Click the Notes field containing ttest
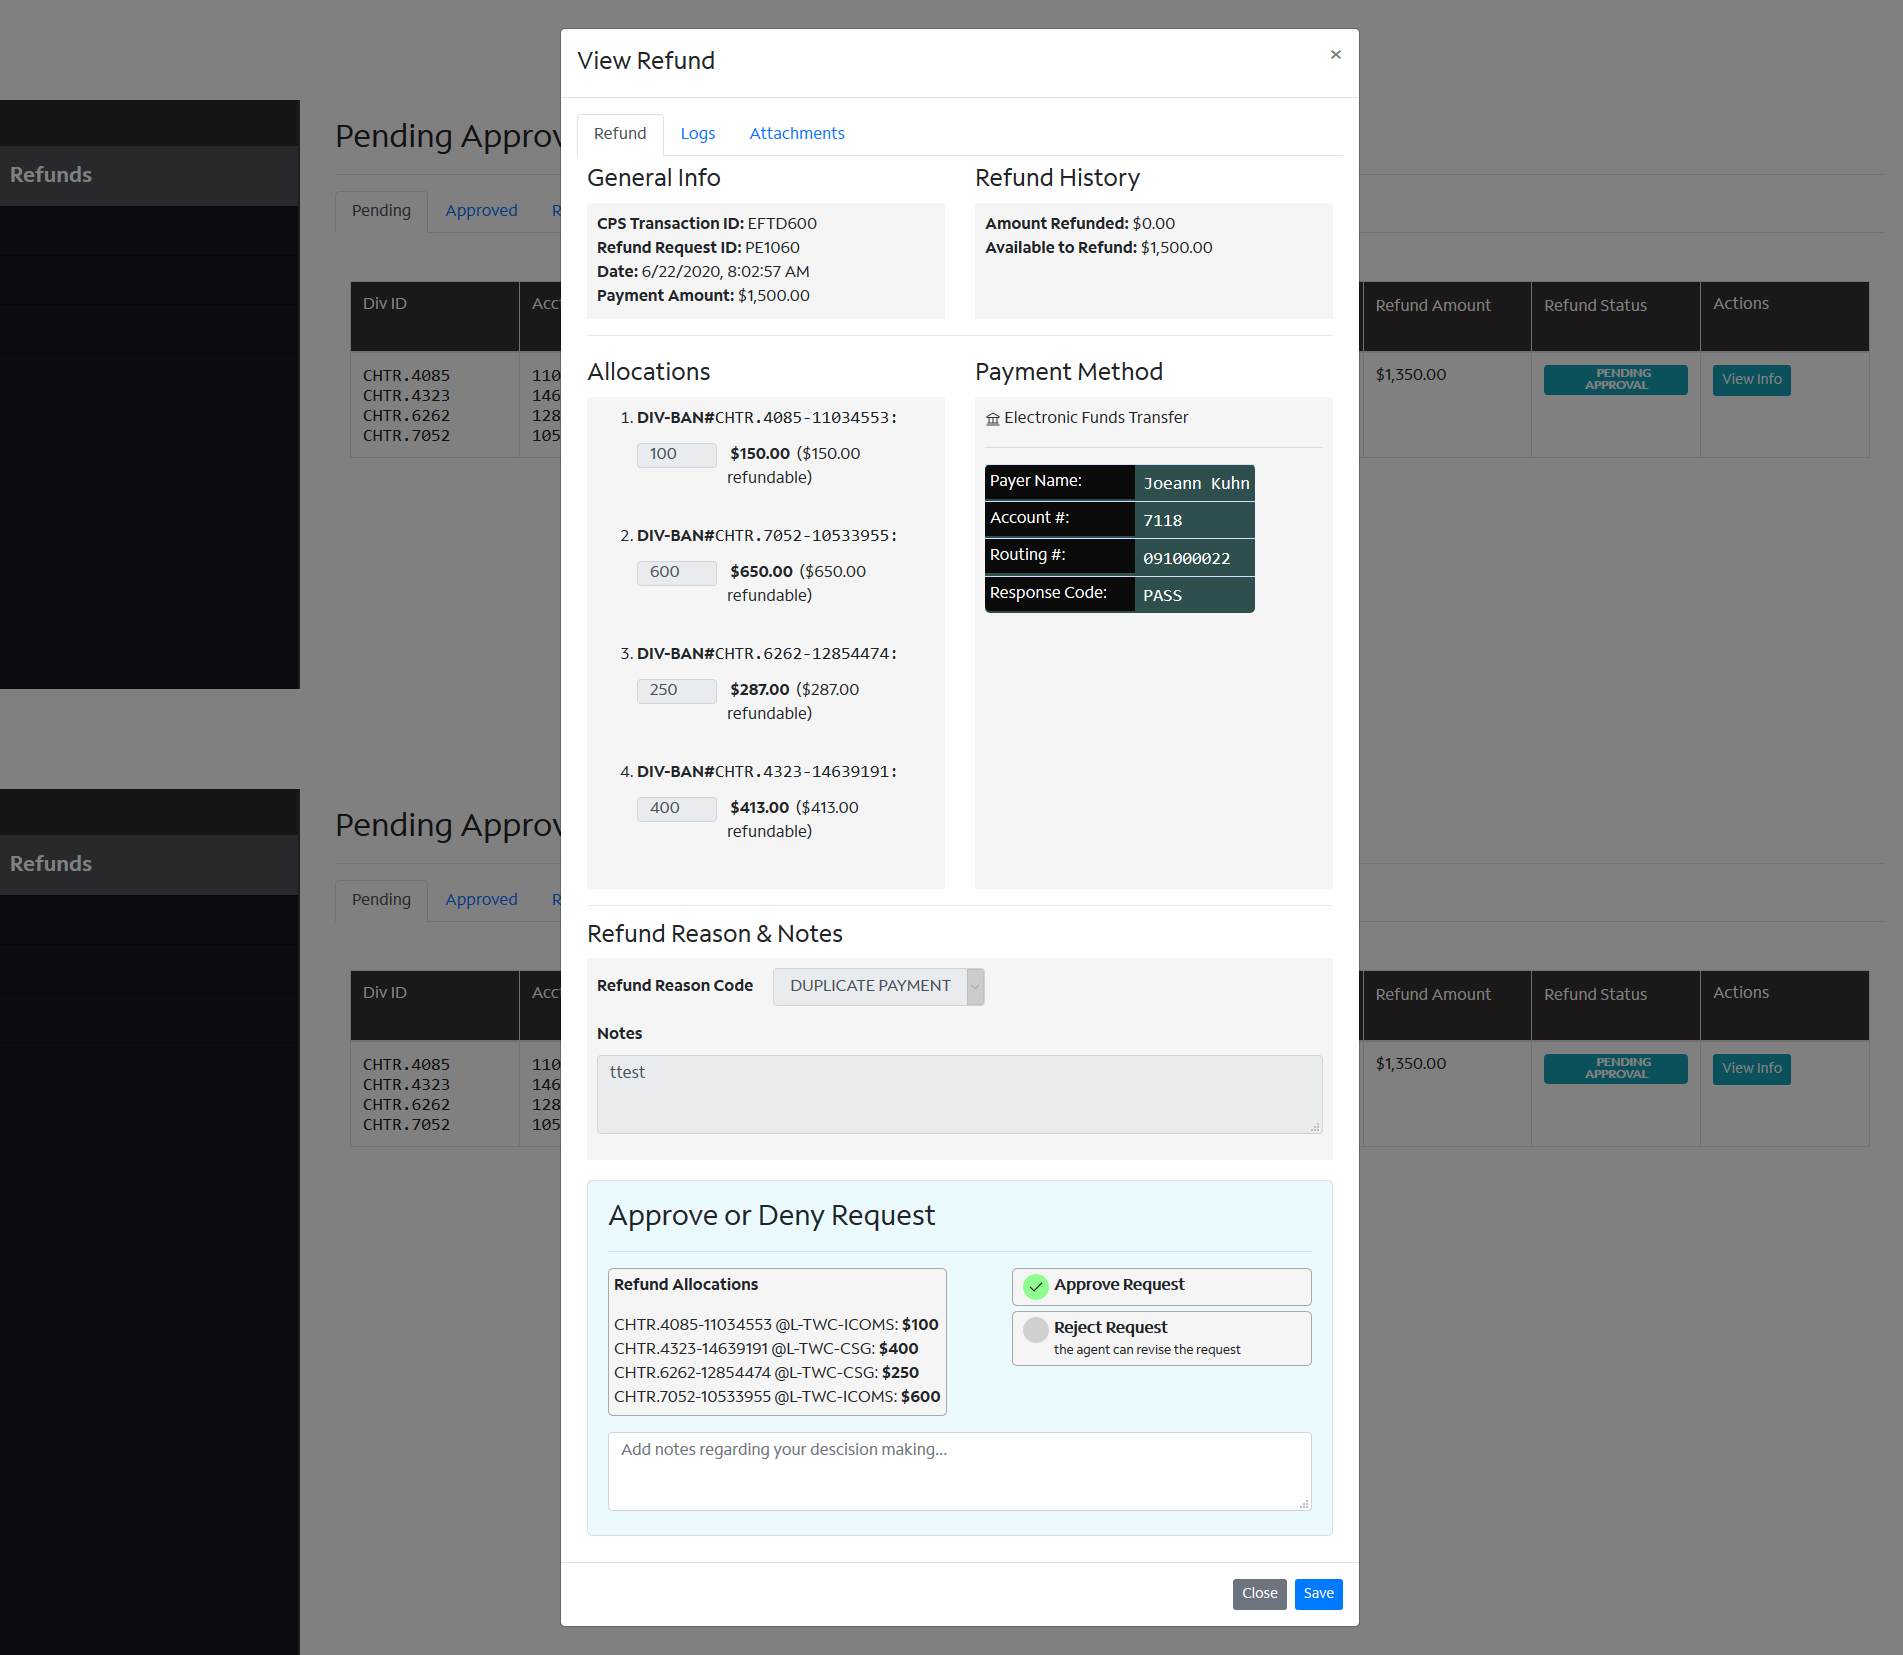This screenshot has width=1903, height=1655. click(x=958, y=1093)
